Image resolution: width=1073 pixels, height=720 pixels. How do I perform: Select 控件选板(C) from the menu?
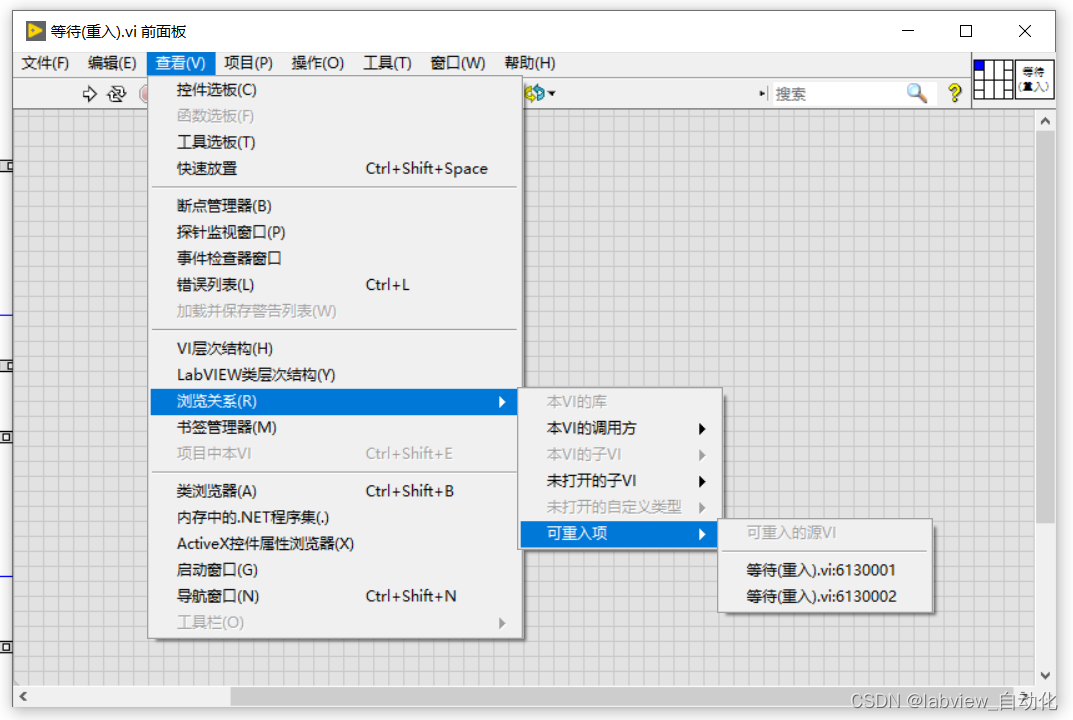pyautogui.click(x=333, y=90)
